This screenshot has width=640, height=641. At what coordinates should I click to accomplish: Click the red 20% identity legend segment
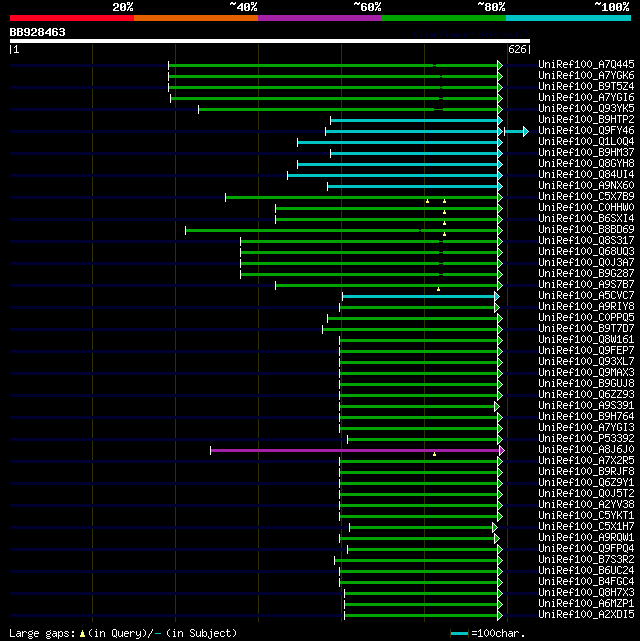click(x=72, y=18)
